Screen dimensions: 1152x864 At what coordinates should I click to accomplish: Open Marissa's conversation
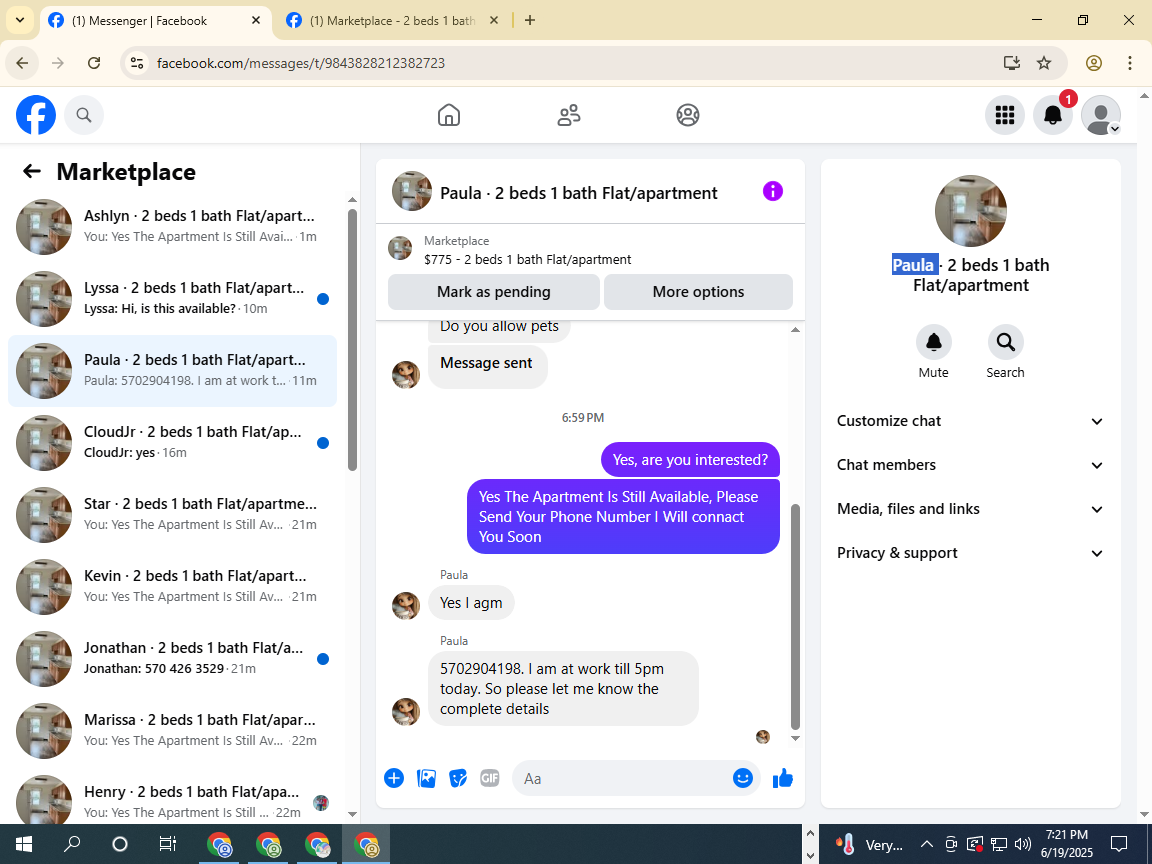[173, 730]
